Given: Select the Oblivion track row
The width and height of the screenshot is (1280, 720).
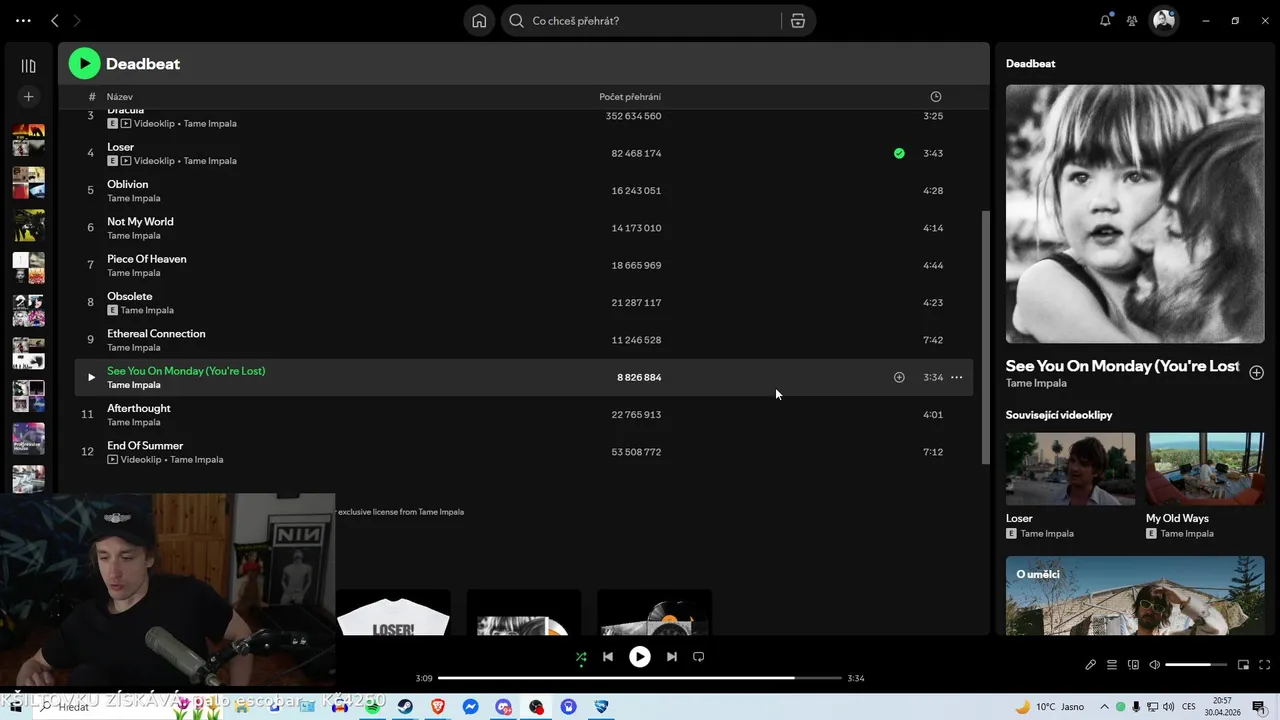Looking at the screenshot, I should click(x=523, y=190).
